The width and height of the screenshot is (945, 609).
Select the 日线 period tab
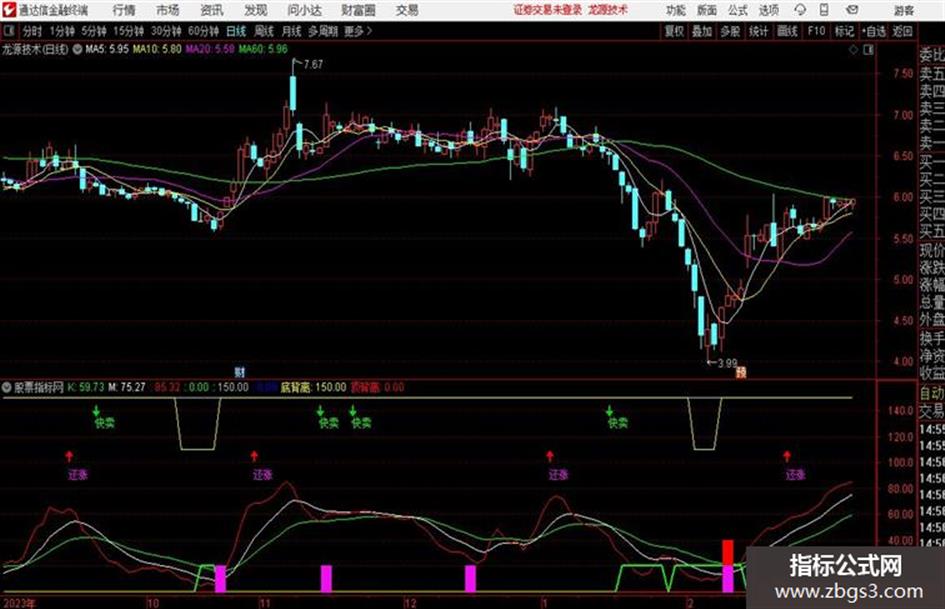[x=236, y=31]
